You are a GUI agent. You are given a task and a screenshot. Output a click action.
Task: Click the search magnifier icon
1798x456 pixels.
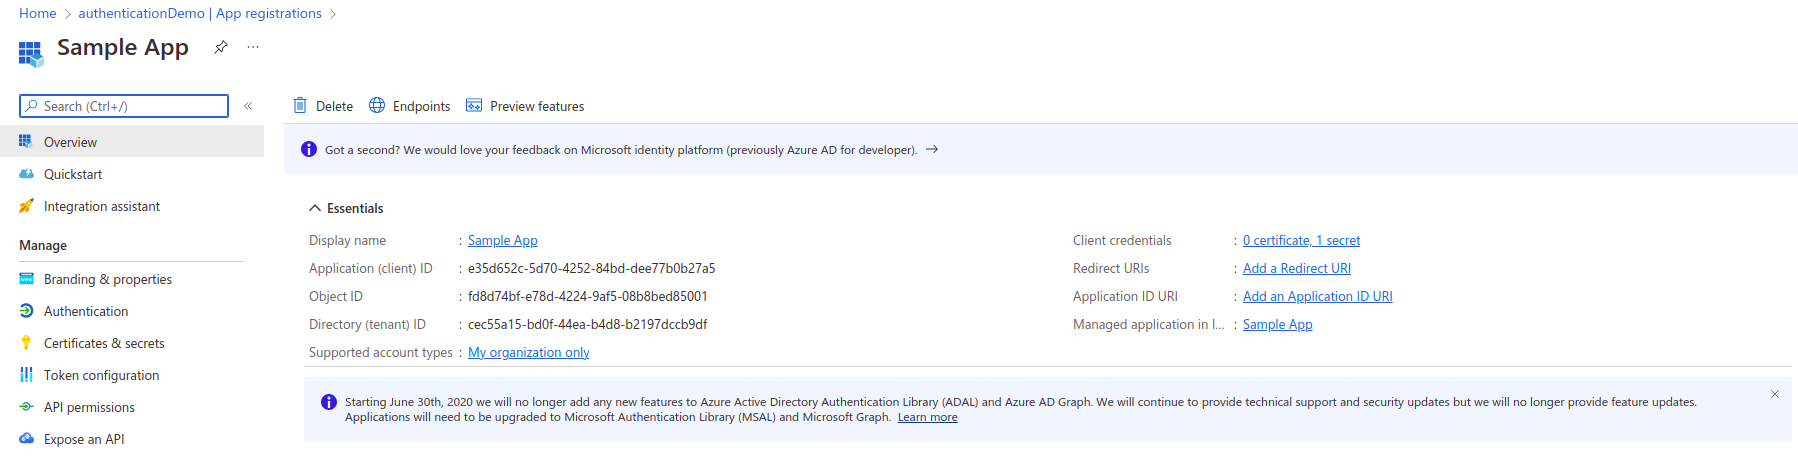(x=32, y=106)
